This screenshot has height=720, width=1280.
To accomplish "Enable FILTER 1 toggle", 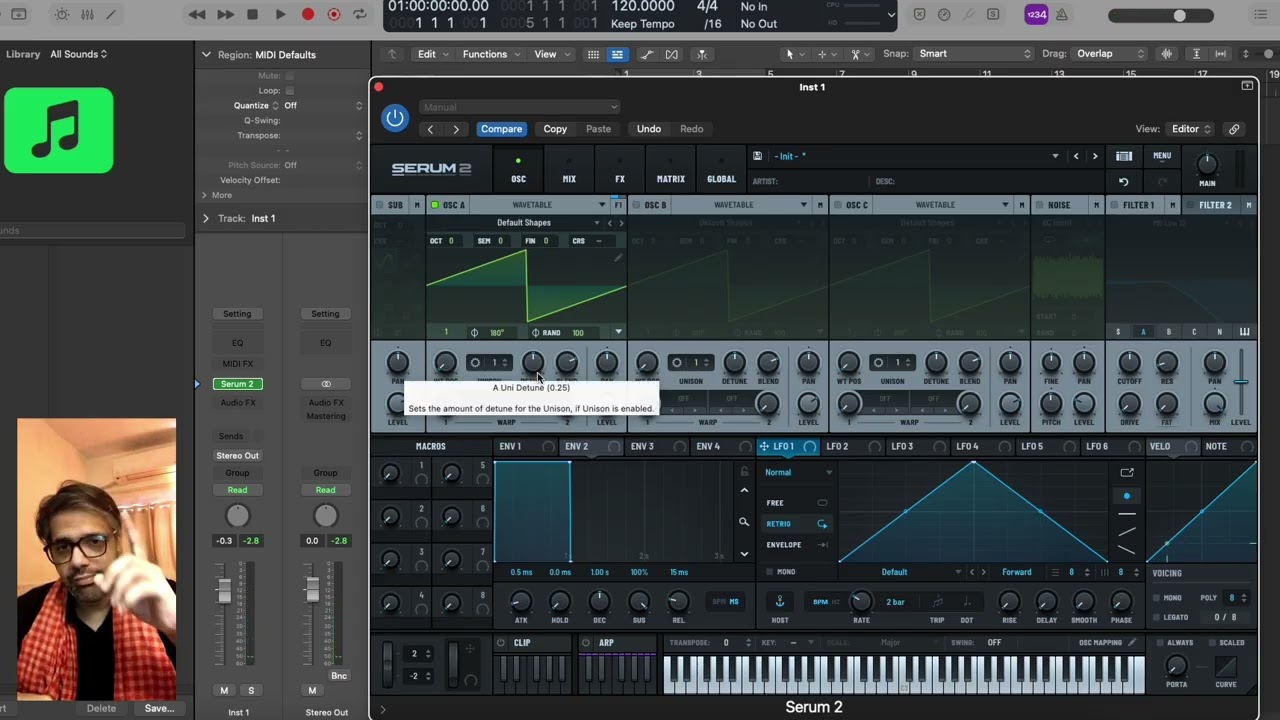I will point(1115,205).
